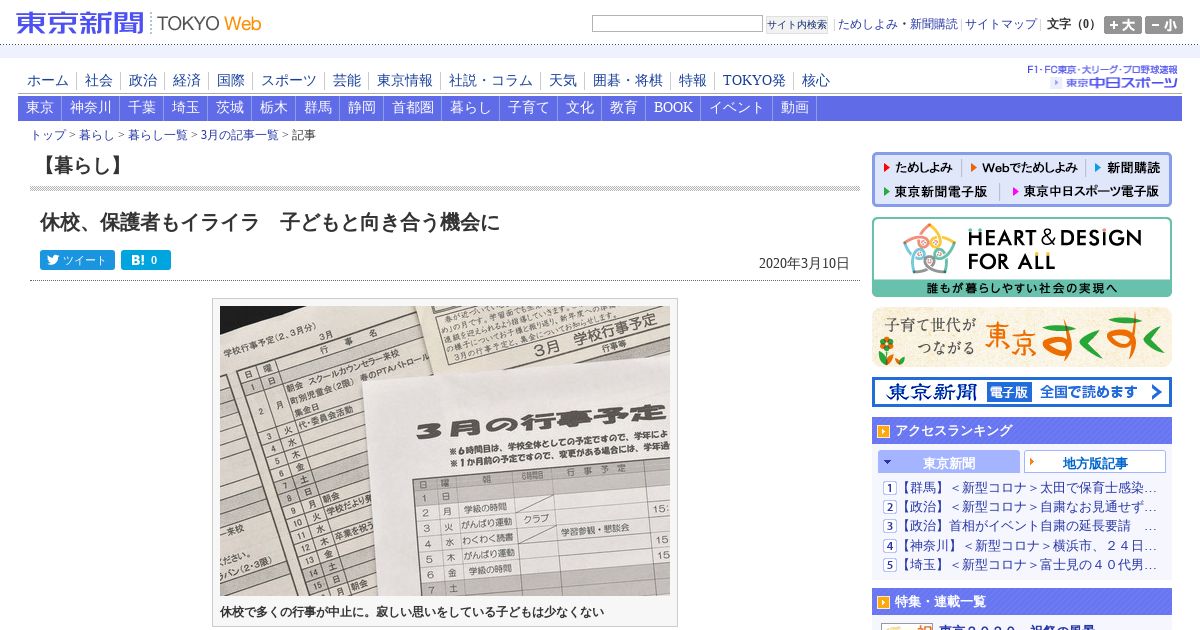This screenshot has height=630, width=1200.
Task: Select イベント in sub-navigation bar
Action: [x=737, y=108]
